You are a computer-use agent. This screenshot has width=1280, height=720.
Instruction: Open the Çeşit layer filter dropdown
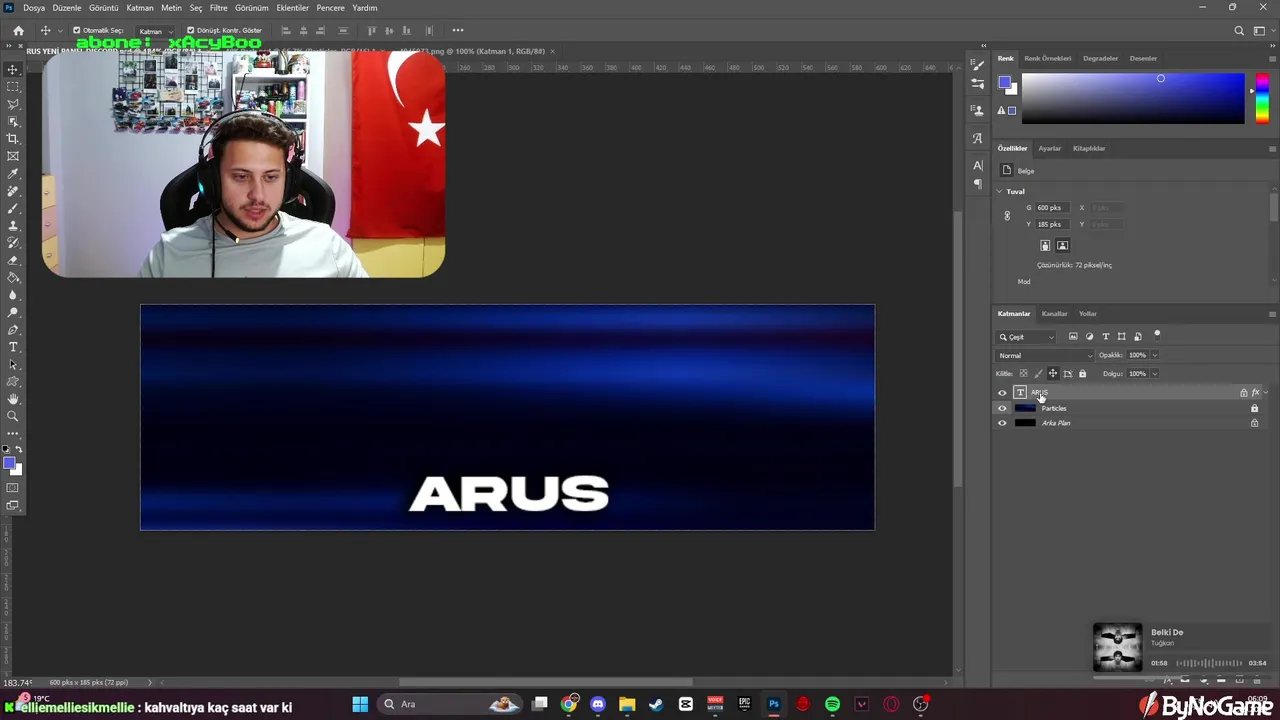(x=1026, y=337)
